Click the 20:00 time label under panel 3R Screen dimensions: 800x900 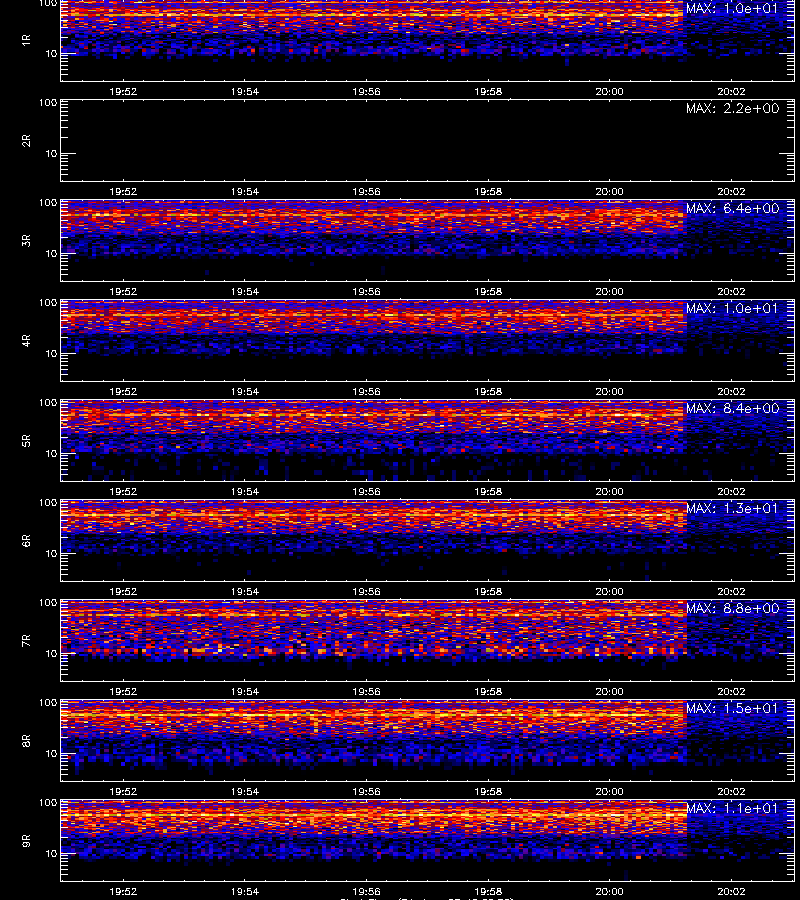609,292
